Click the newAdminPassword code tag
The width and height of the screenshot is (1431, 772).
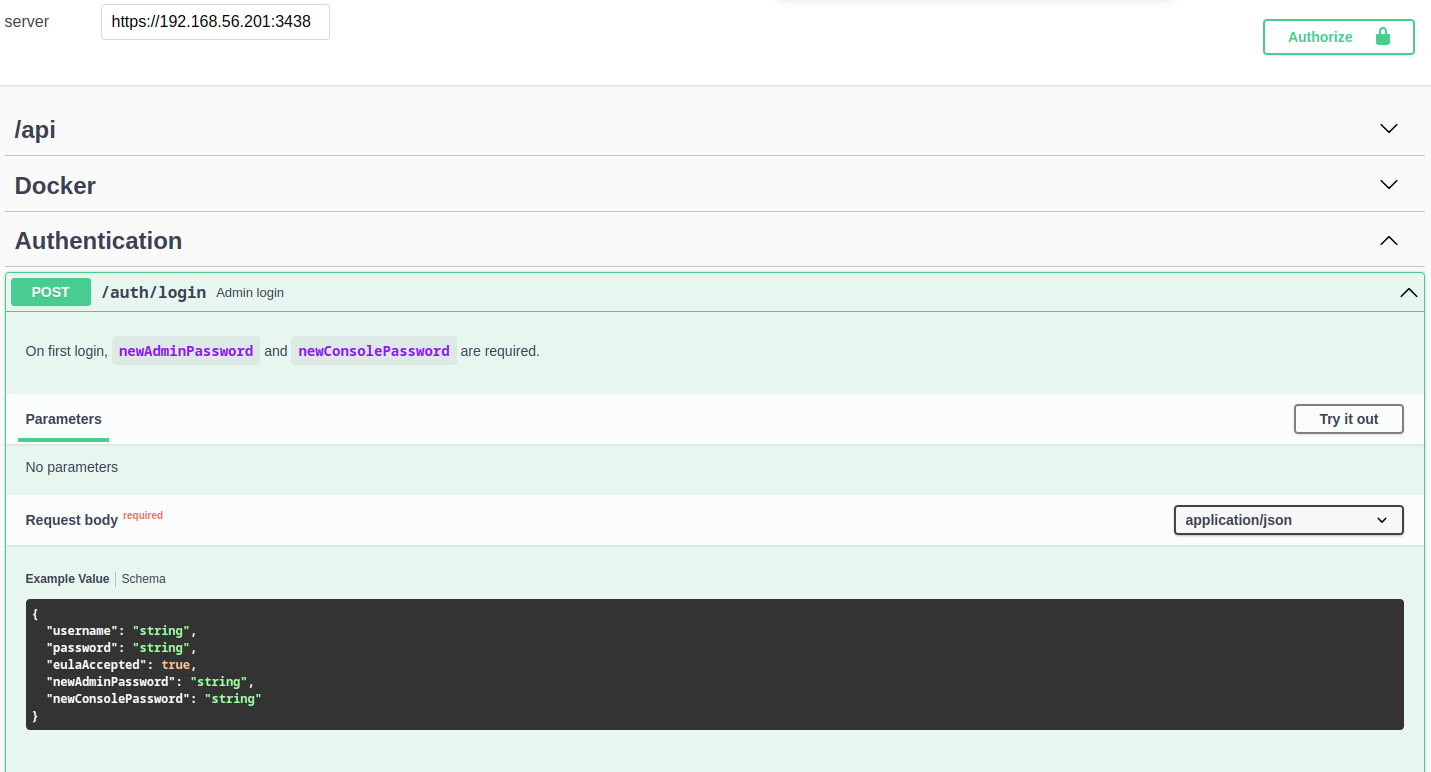coord(186,351)
